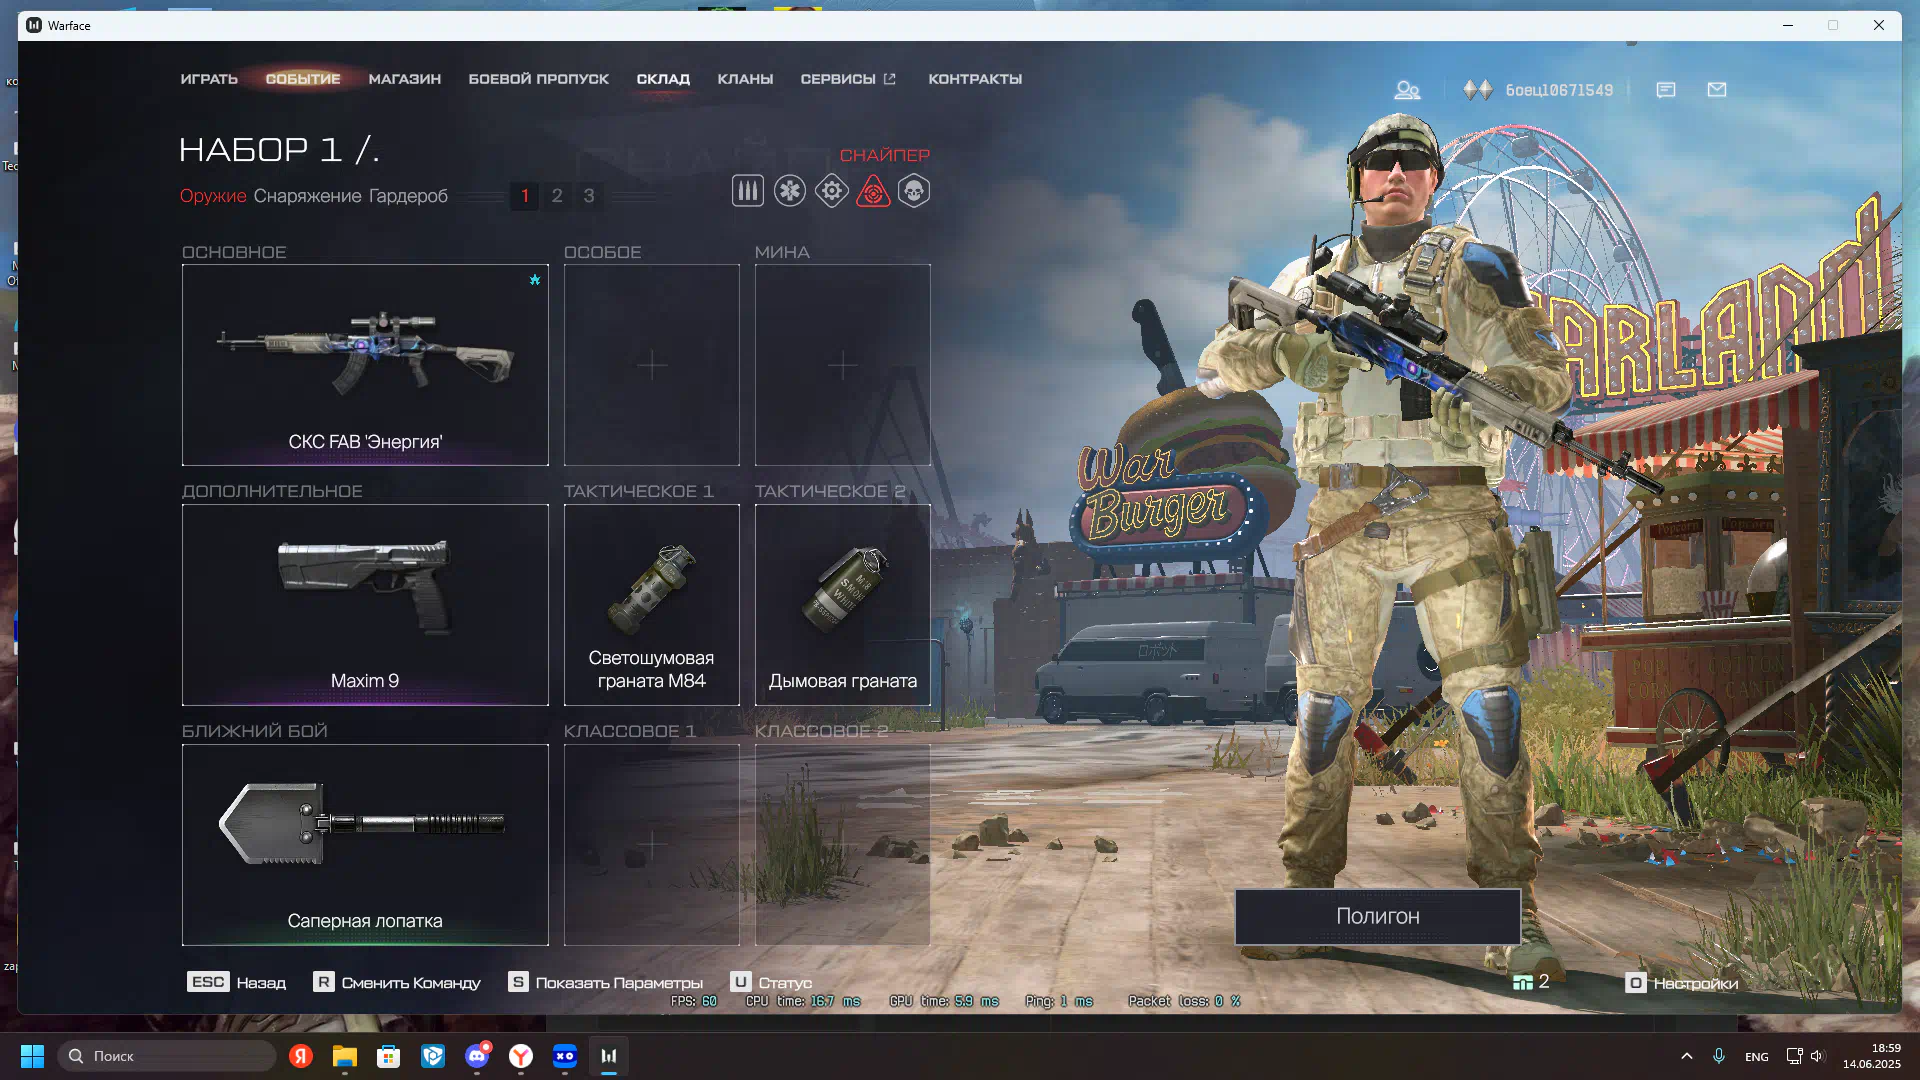This screenshot has height=1080, width=1920.
Task: Select loadout set 1
Action: 525,196
